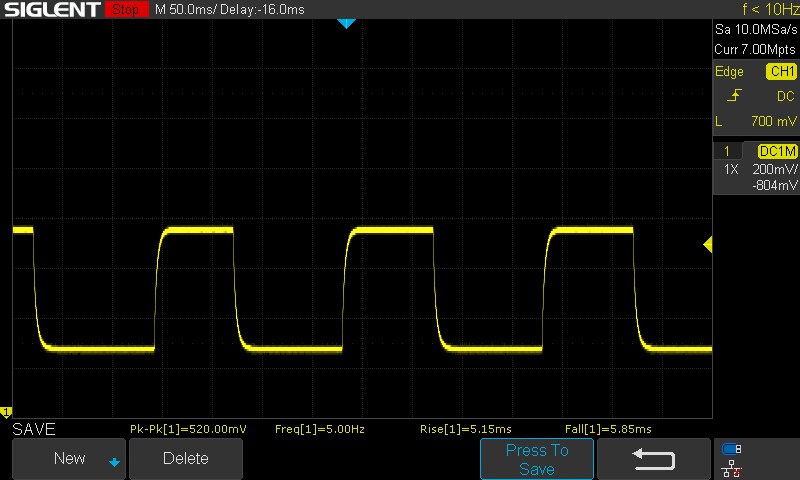Click the yellow trigger level arrow at right edge
Image resolution: width=800 pixels, height=480 pixels.
pos(708,244)
